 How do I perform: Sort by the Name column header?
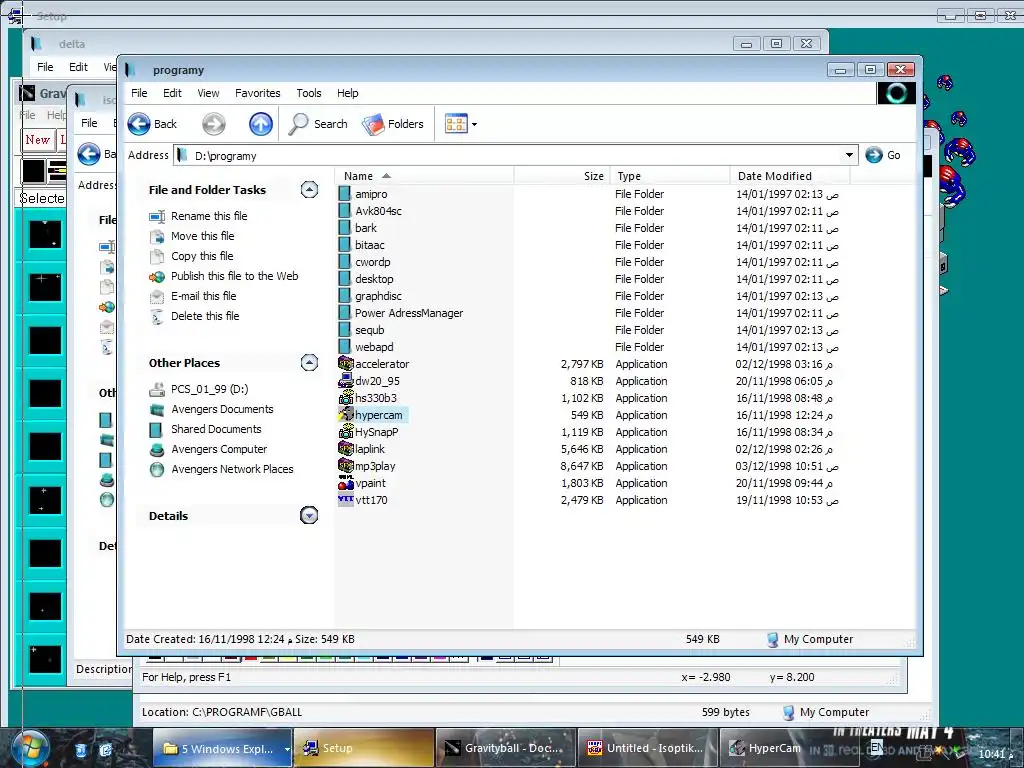coord(424,176)
